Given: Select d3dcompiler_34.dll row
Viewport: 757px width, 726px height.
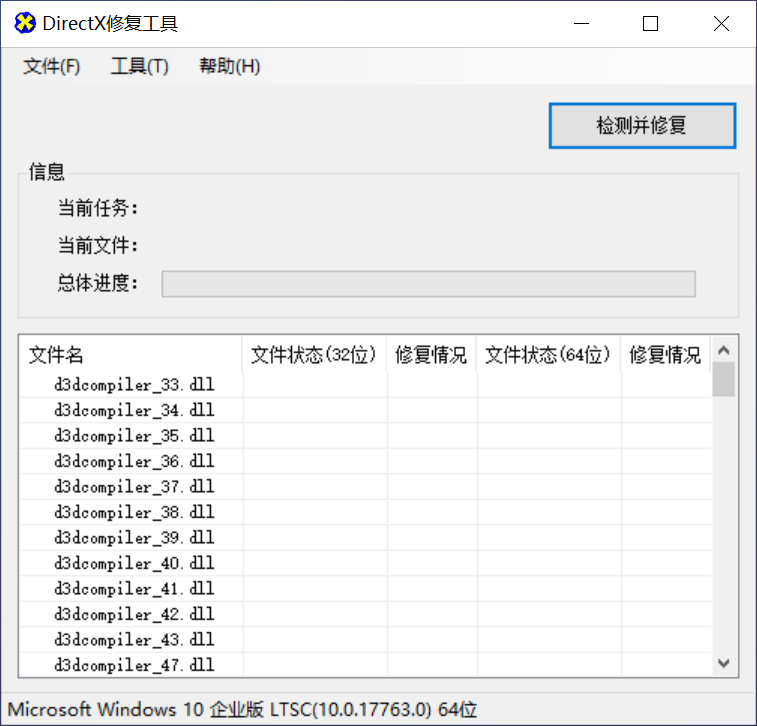Looking at the screenshot, I should (365, 410).
